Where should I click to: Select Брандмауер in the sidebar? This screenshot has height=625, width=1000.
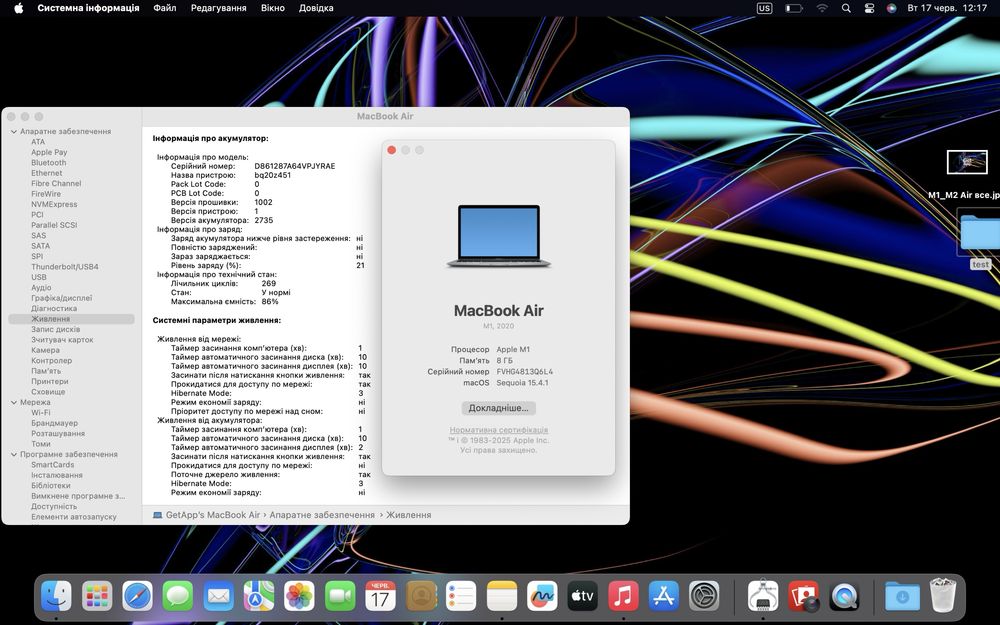coord(54,423)
